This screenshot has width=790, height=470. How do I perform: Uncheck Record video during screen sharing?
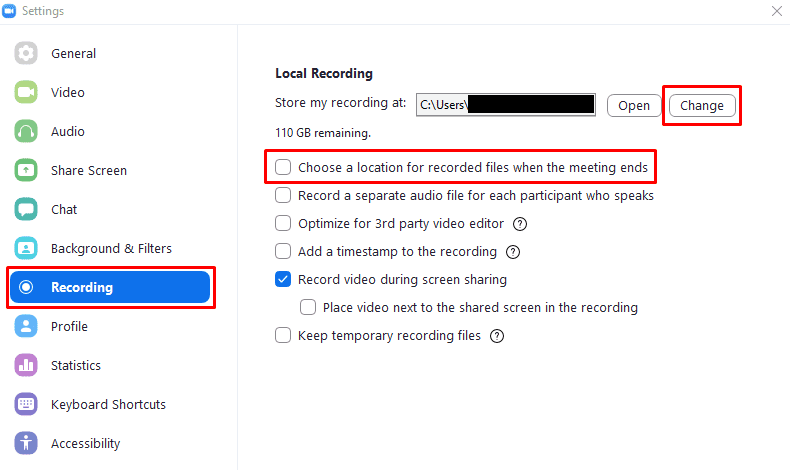[284, 280]
